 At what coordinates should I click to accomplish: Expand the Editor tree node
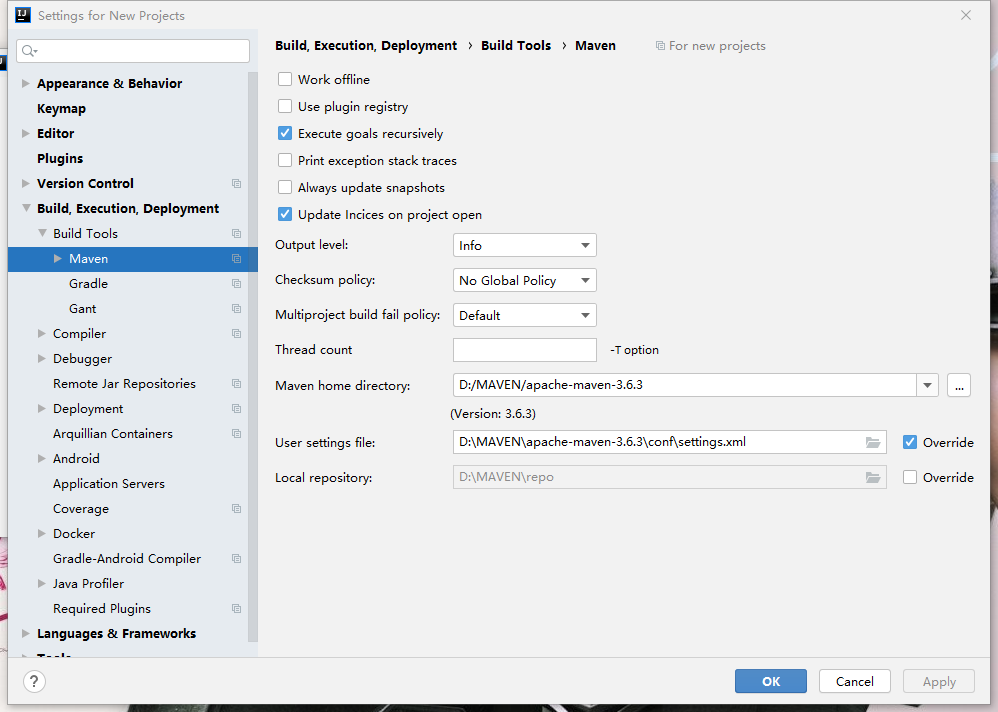coord(25,134)
